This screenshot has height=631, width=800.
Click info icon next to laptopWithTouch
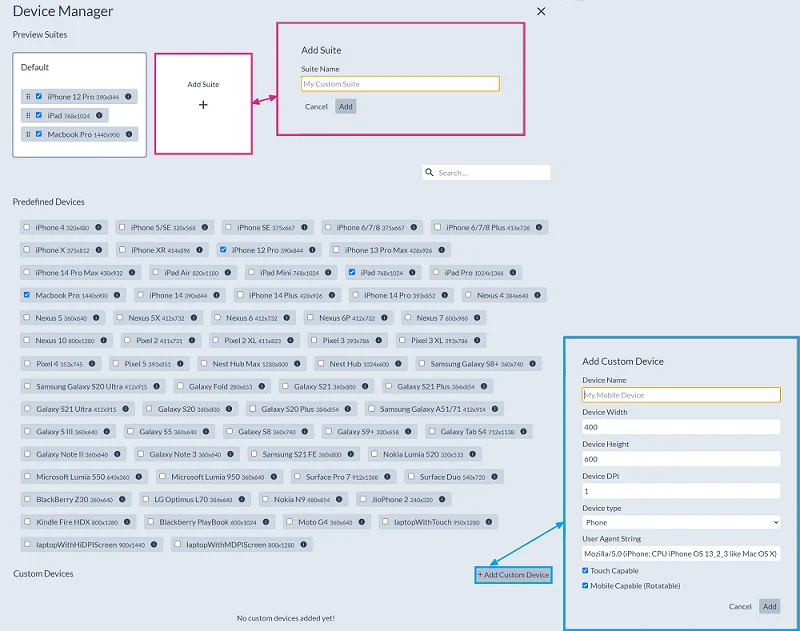pos(489,522)
